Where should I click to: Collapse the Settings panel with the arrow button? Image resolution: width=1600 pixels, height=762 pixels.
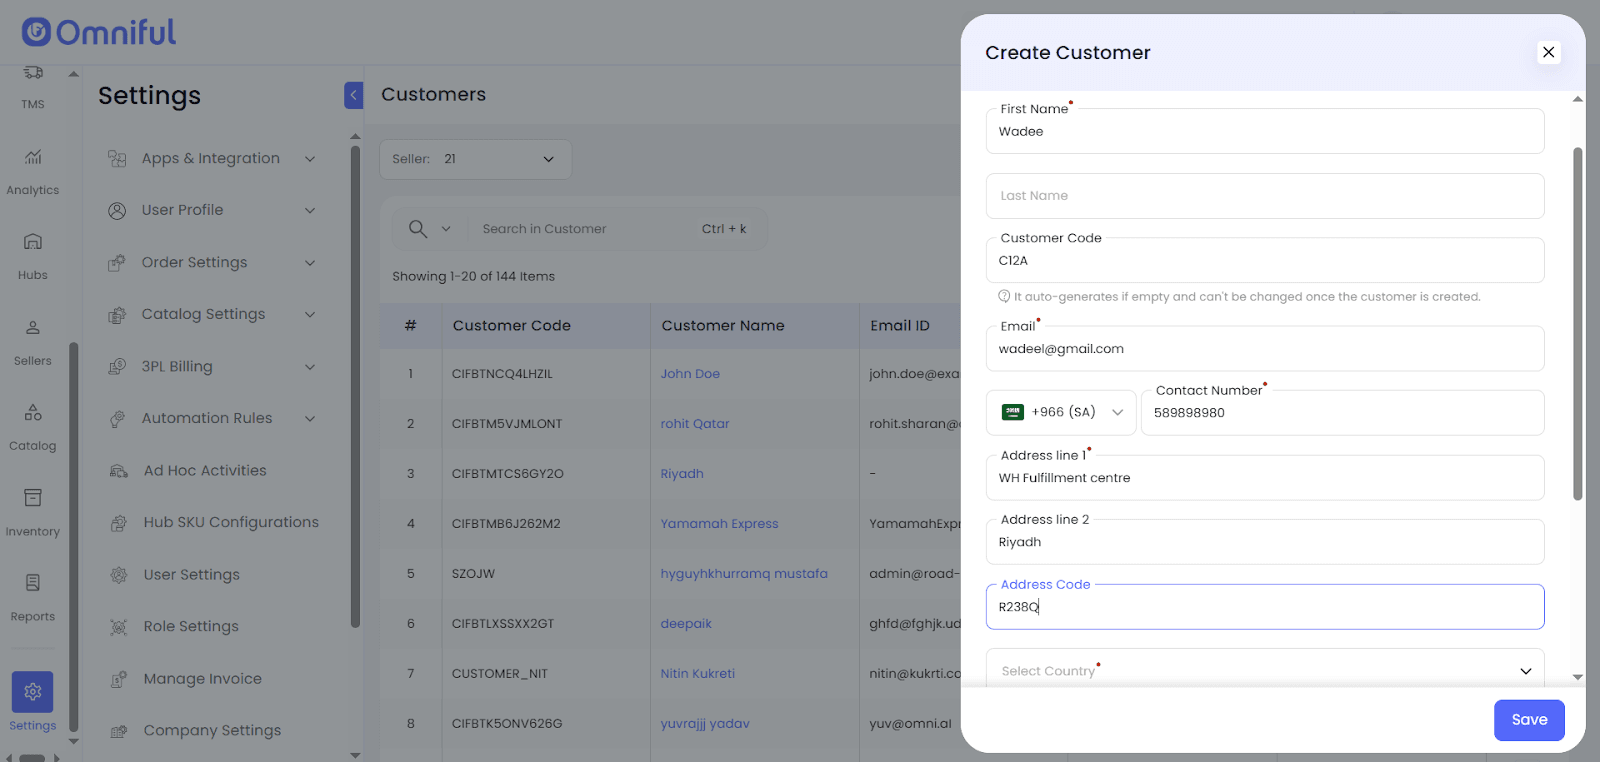coord(353,95)
